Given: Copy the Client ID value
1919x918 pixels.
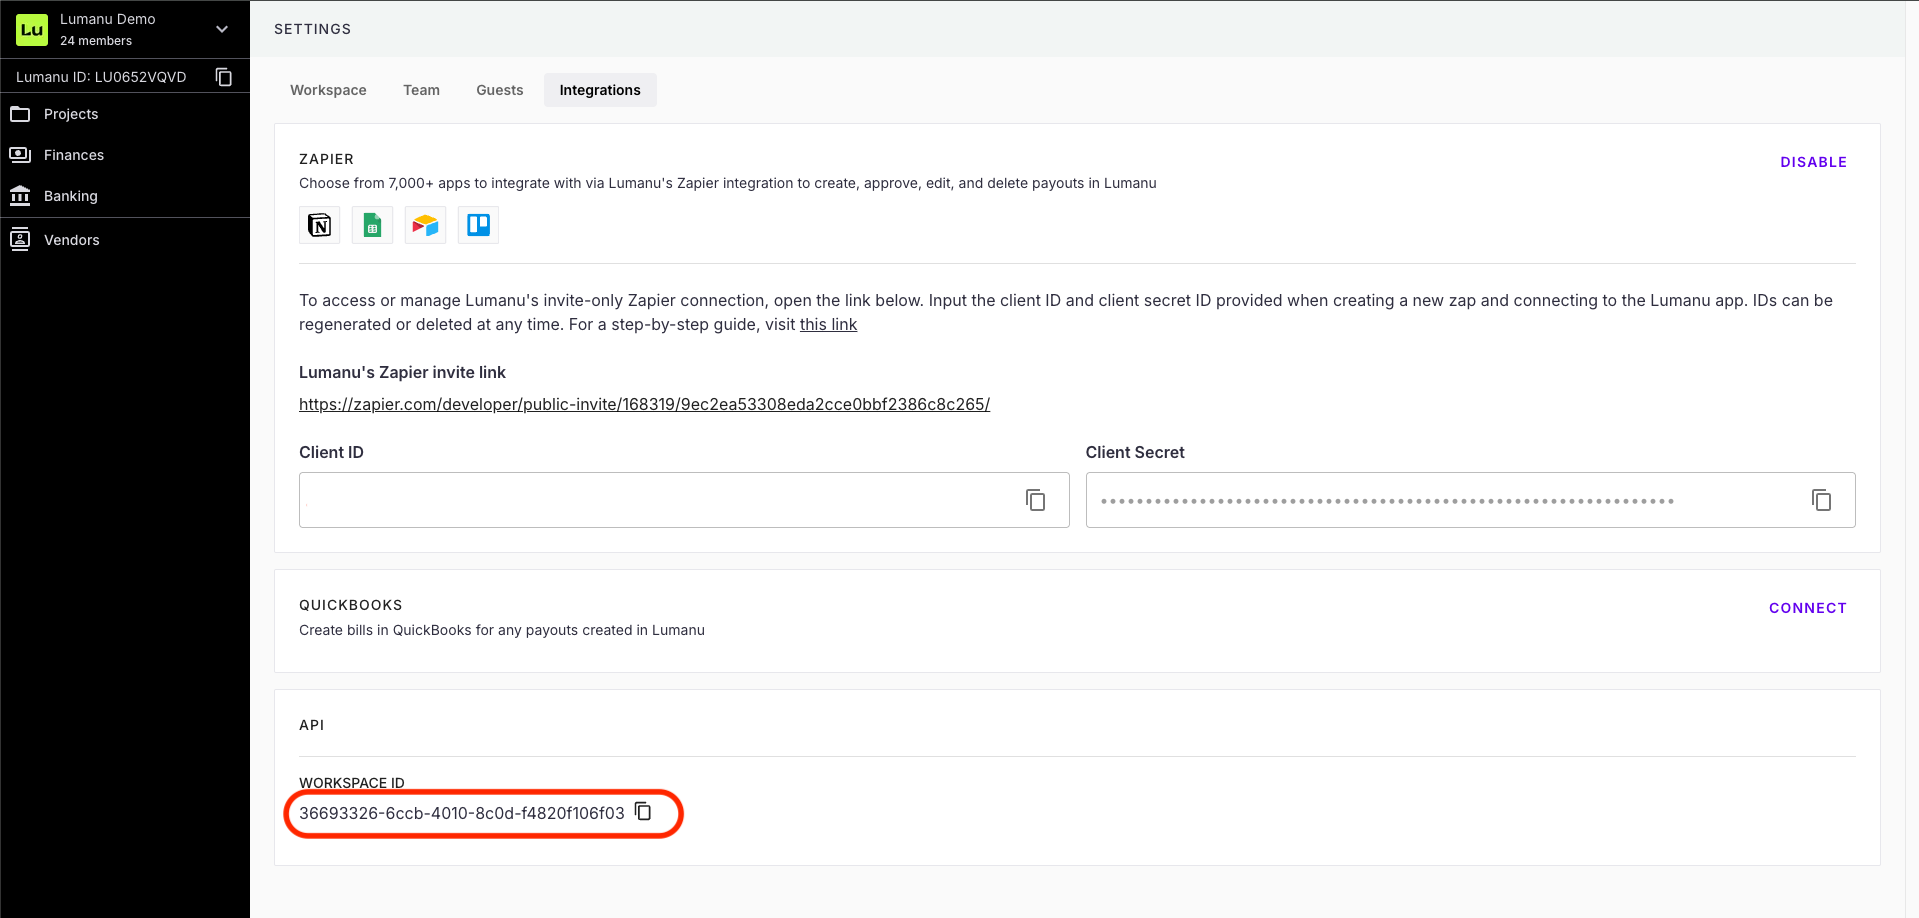Looking at the screenshot, I should click(x=1036, y=500).
